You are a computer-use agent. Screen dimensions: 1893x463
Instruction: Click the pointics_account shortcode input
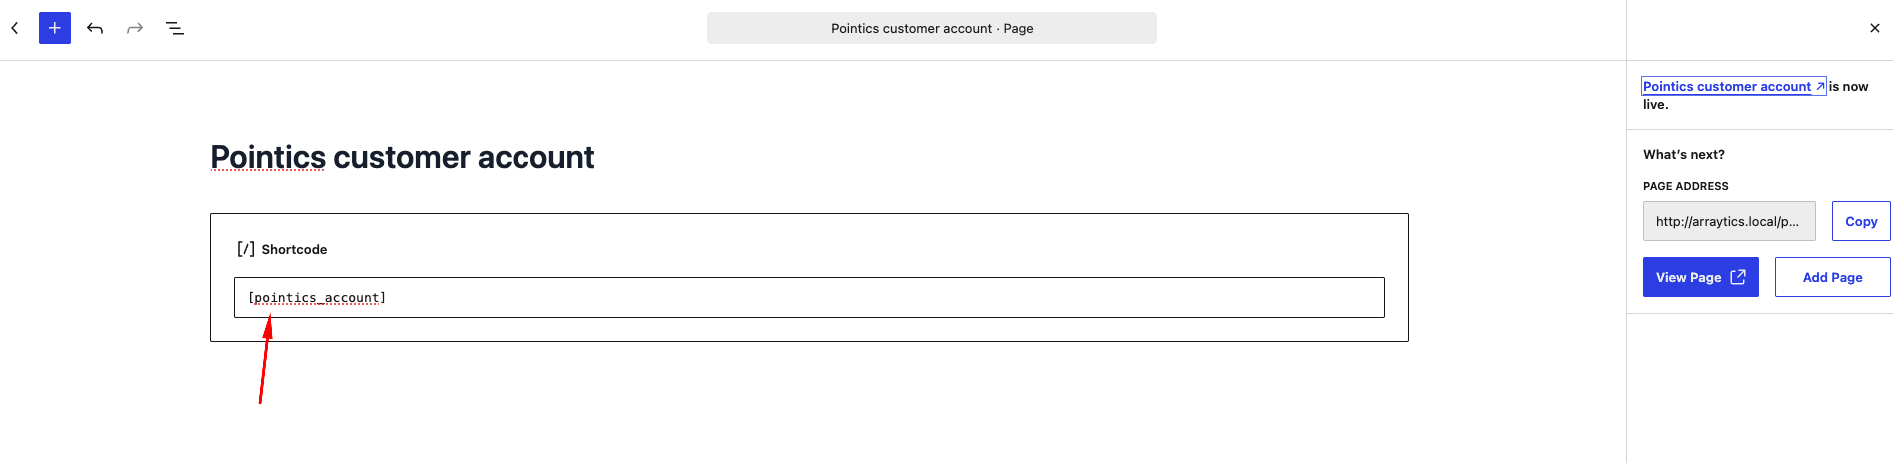pos(809,298)
